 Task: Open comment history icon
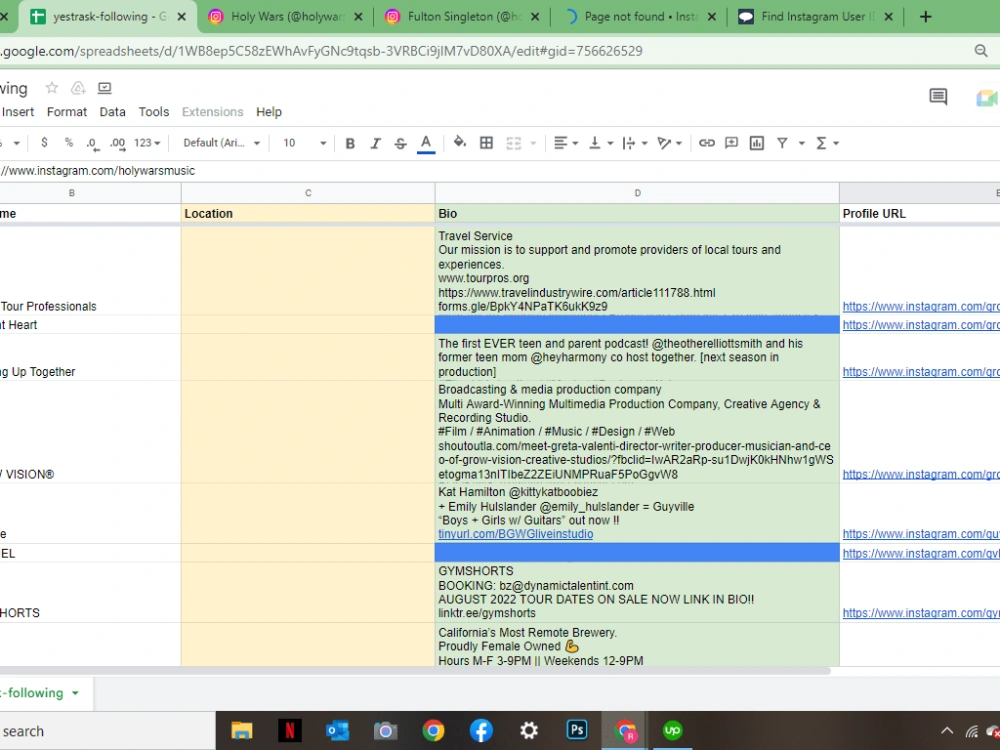pos(938,96)
